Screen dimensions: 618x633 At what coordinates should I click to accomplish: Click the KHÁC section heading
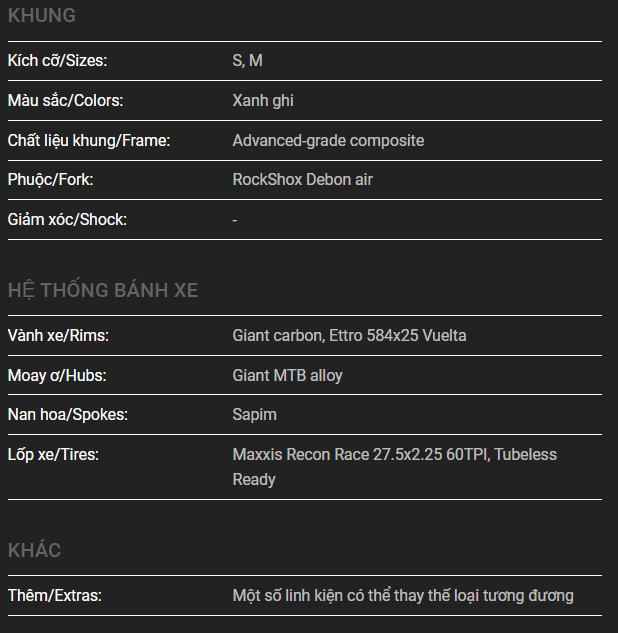34,551
